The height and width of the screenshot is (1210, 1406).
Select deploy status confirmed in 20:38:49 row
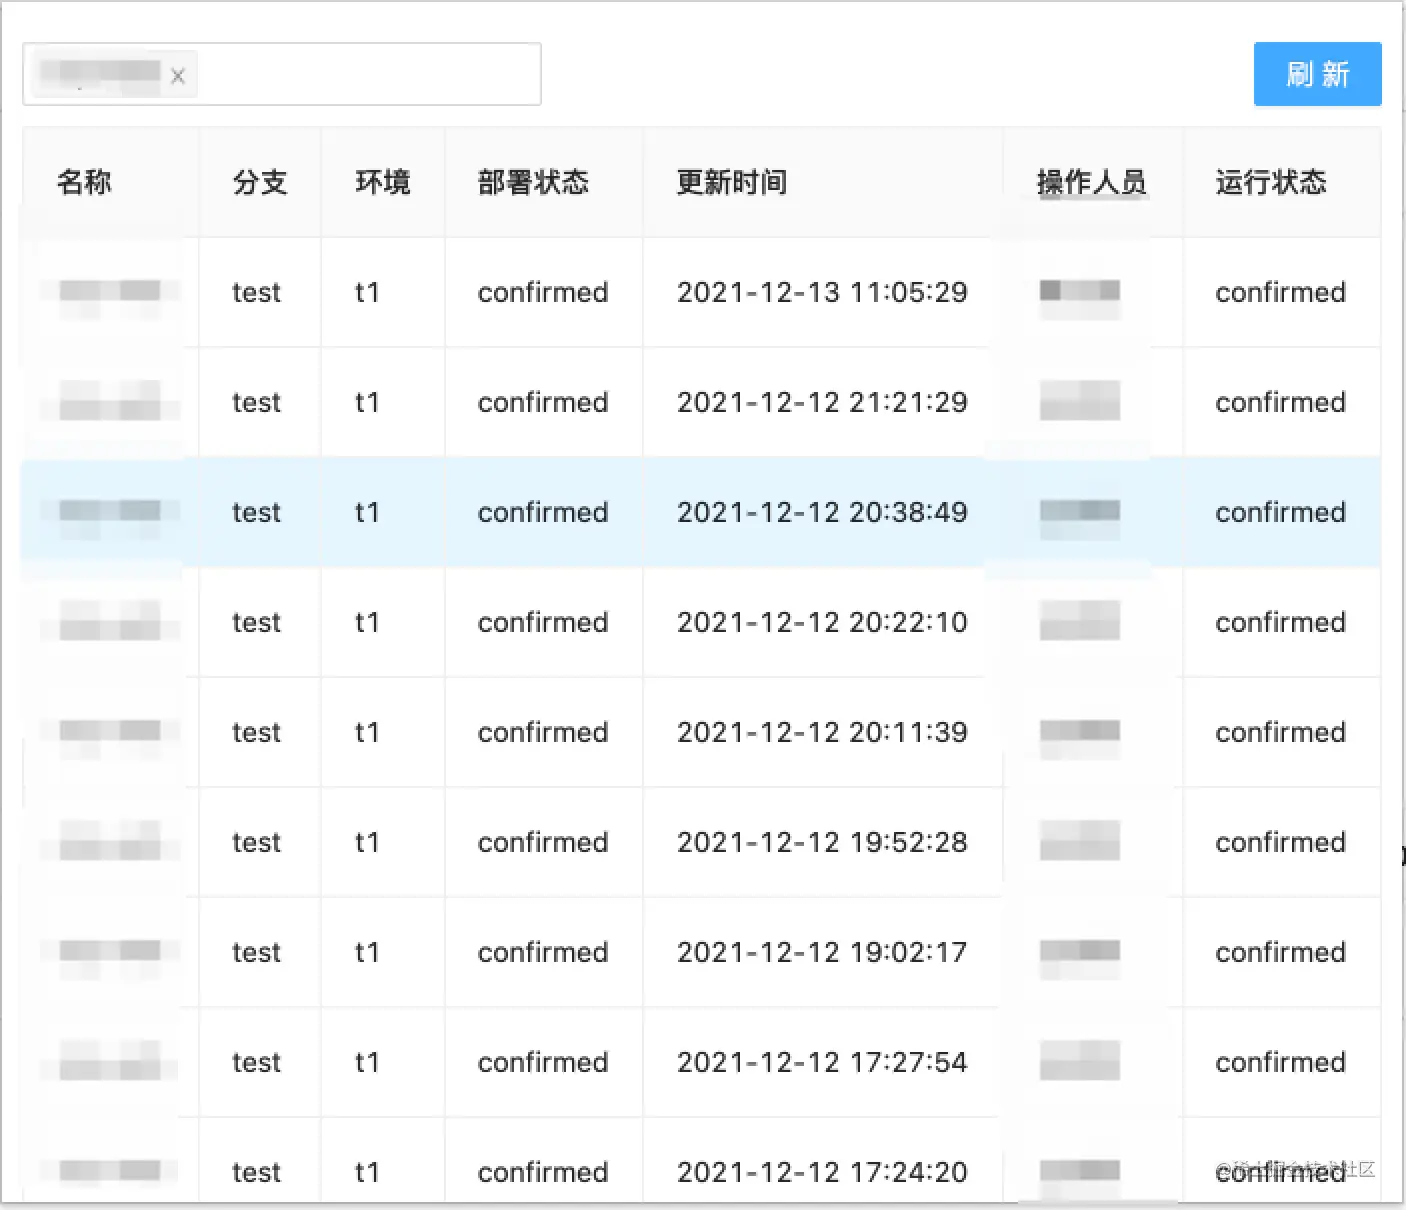click(543, 512)
